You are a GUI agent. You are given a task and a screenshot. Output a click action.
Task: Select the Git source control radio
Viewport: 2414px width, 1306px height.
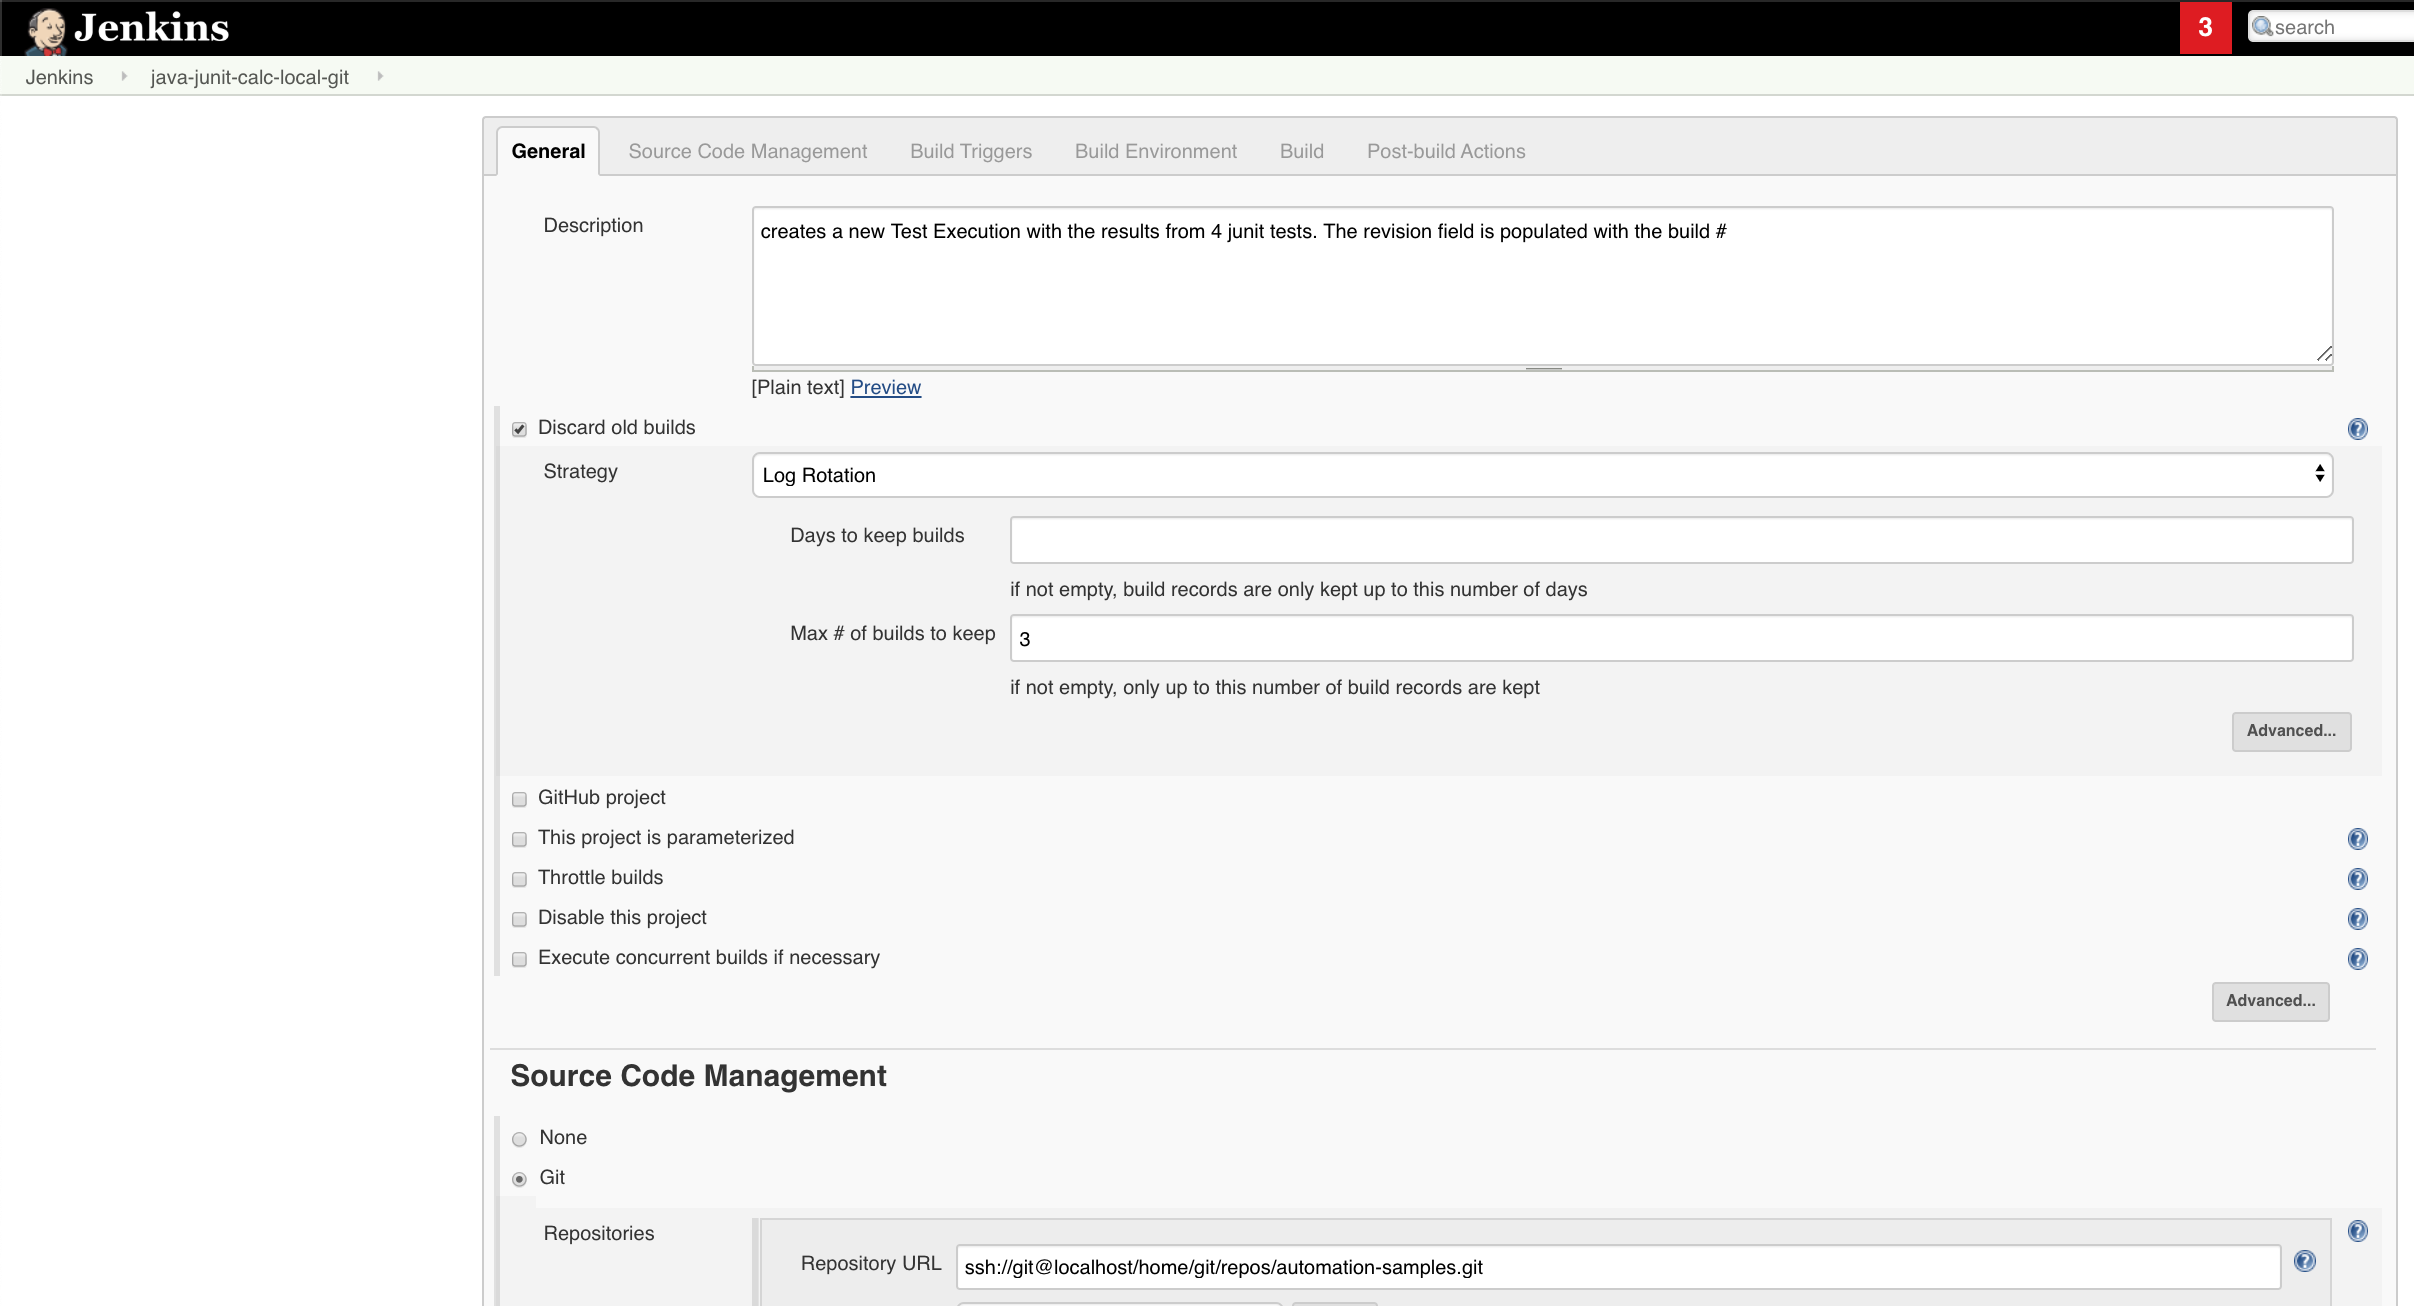pos(519,1179)
